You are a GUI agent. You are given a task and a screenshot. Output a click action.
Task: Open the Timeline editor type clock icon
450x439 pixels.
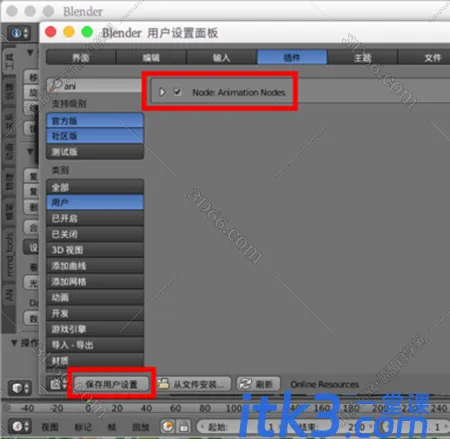[x=20, y=426]
